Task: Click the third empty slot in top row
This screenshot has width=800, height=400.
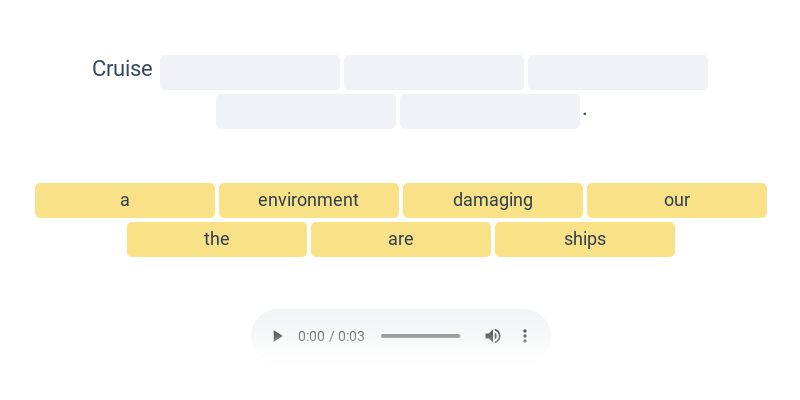Action: click(618, 72)
